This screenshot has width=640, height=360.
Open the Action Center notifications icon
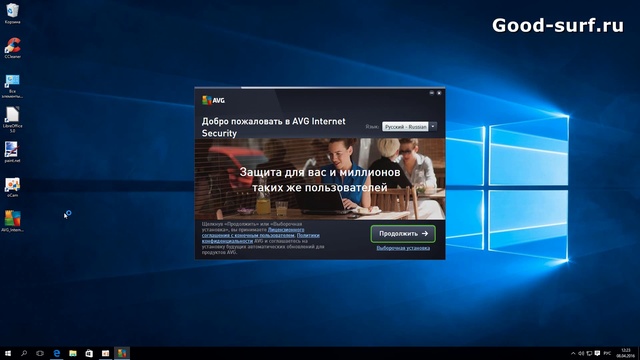[x=597, y=353]
